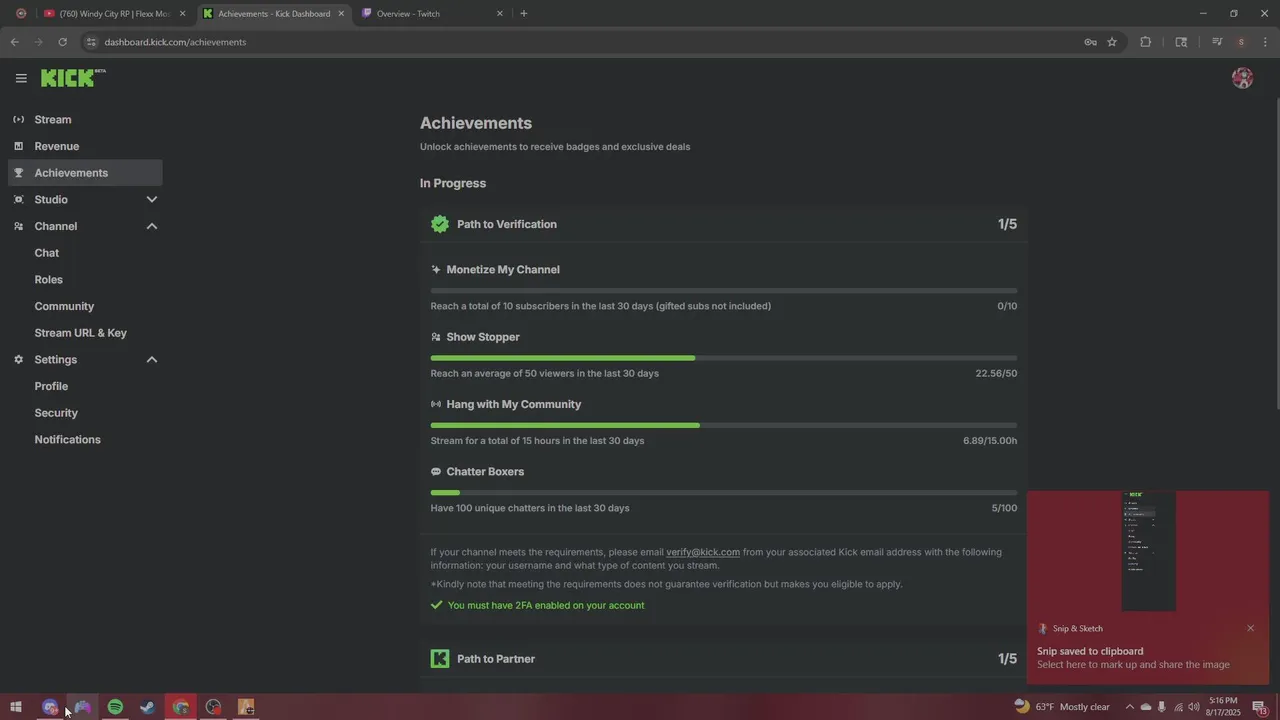The image size is (1280, 720).
Task: Open Stream URL & Key page
Action: coord(80,333)
